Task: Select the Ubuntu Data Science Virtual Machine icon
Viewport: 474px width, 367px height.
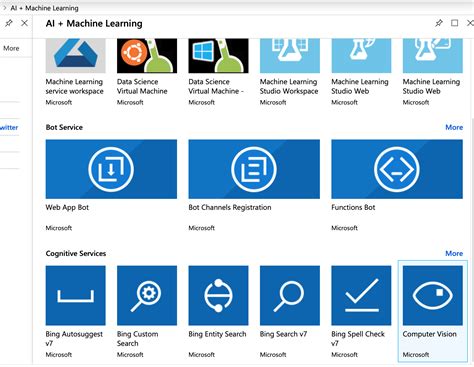Action: pyautogui.click(x=147, y=56)
